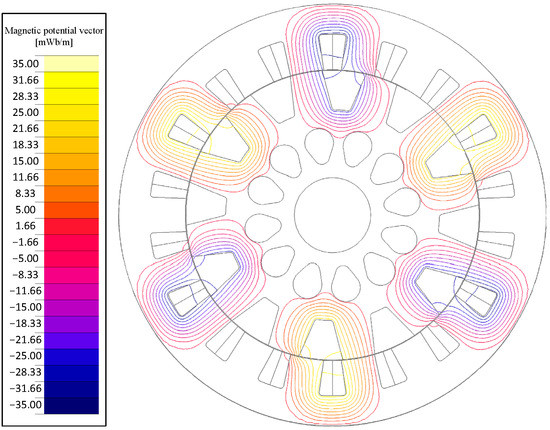Click the lower-right stator slot with purple contours
The image size is (550, 430).
point(456,291)
